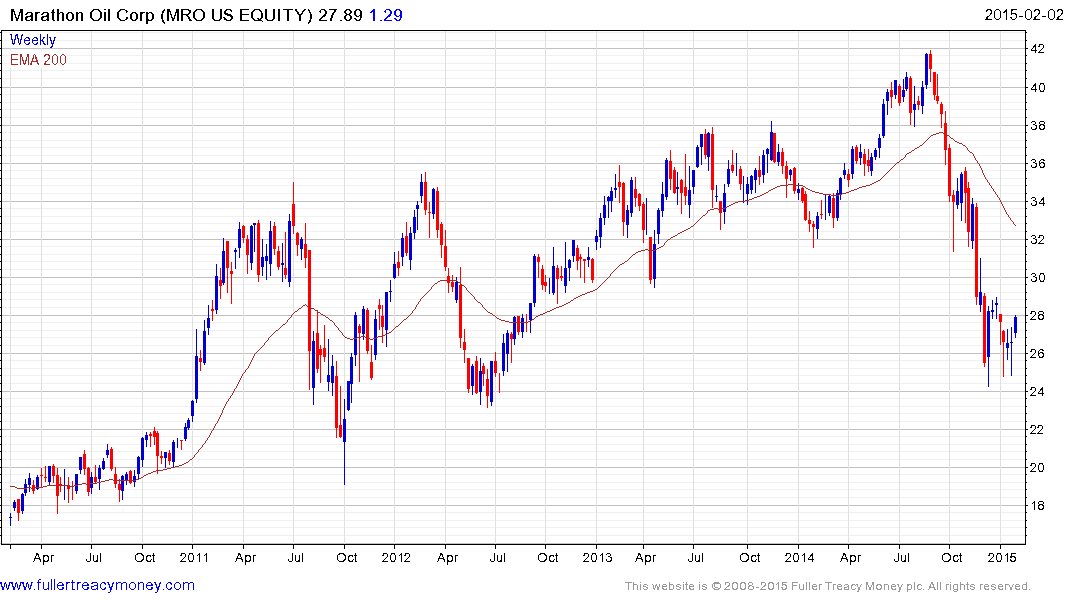Click the EMA 200 legend label

(38, 60)
